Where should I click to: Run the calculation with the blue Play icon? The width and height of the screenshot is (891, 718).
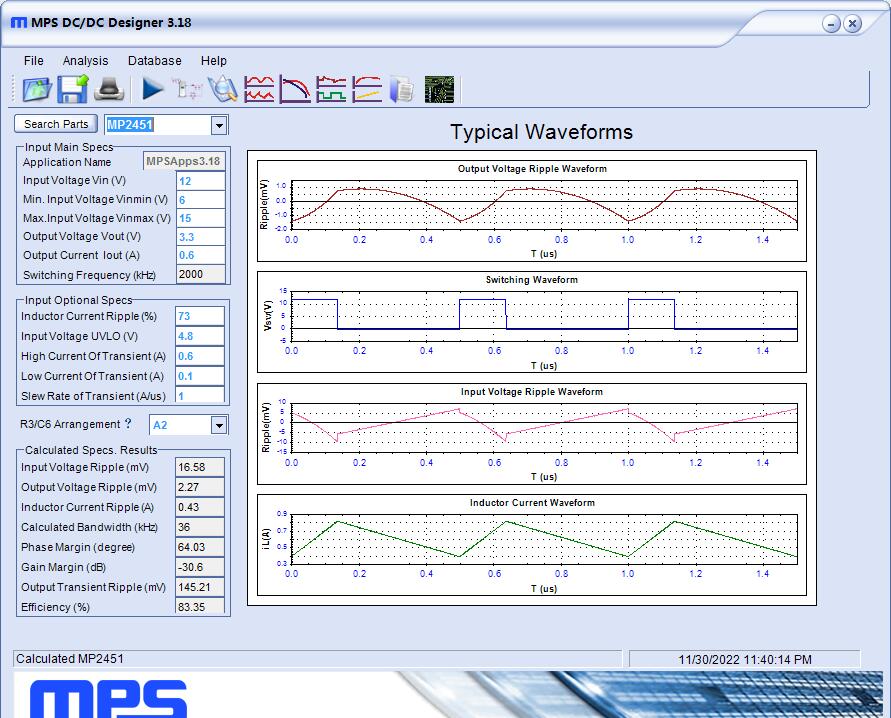click(x=152, y=88)
